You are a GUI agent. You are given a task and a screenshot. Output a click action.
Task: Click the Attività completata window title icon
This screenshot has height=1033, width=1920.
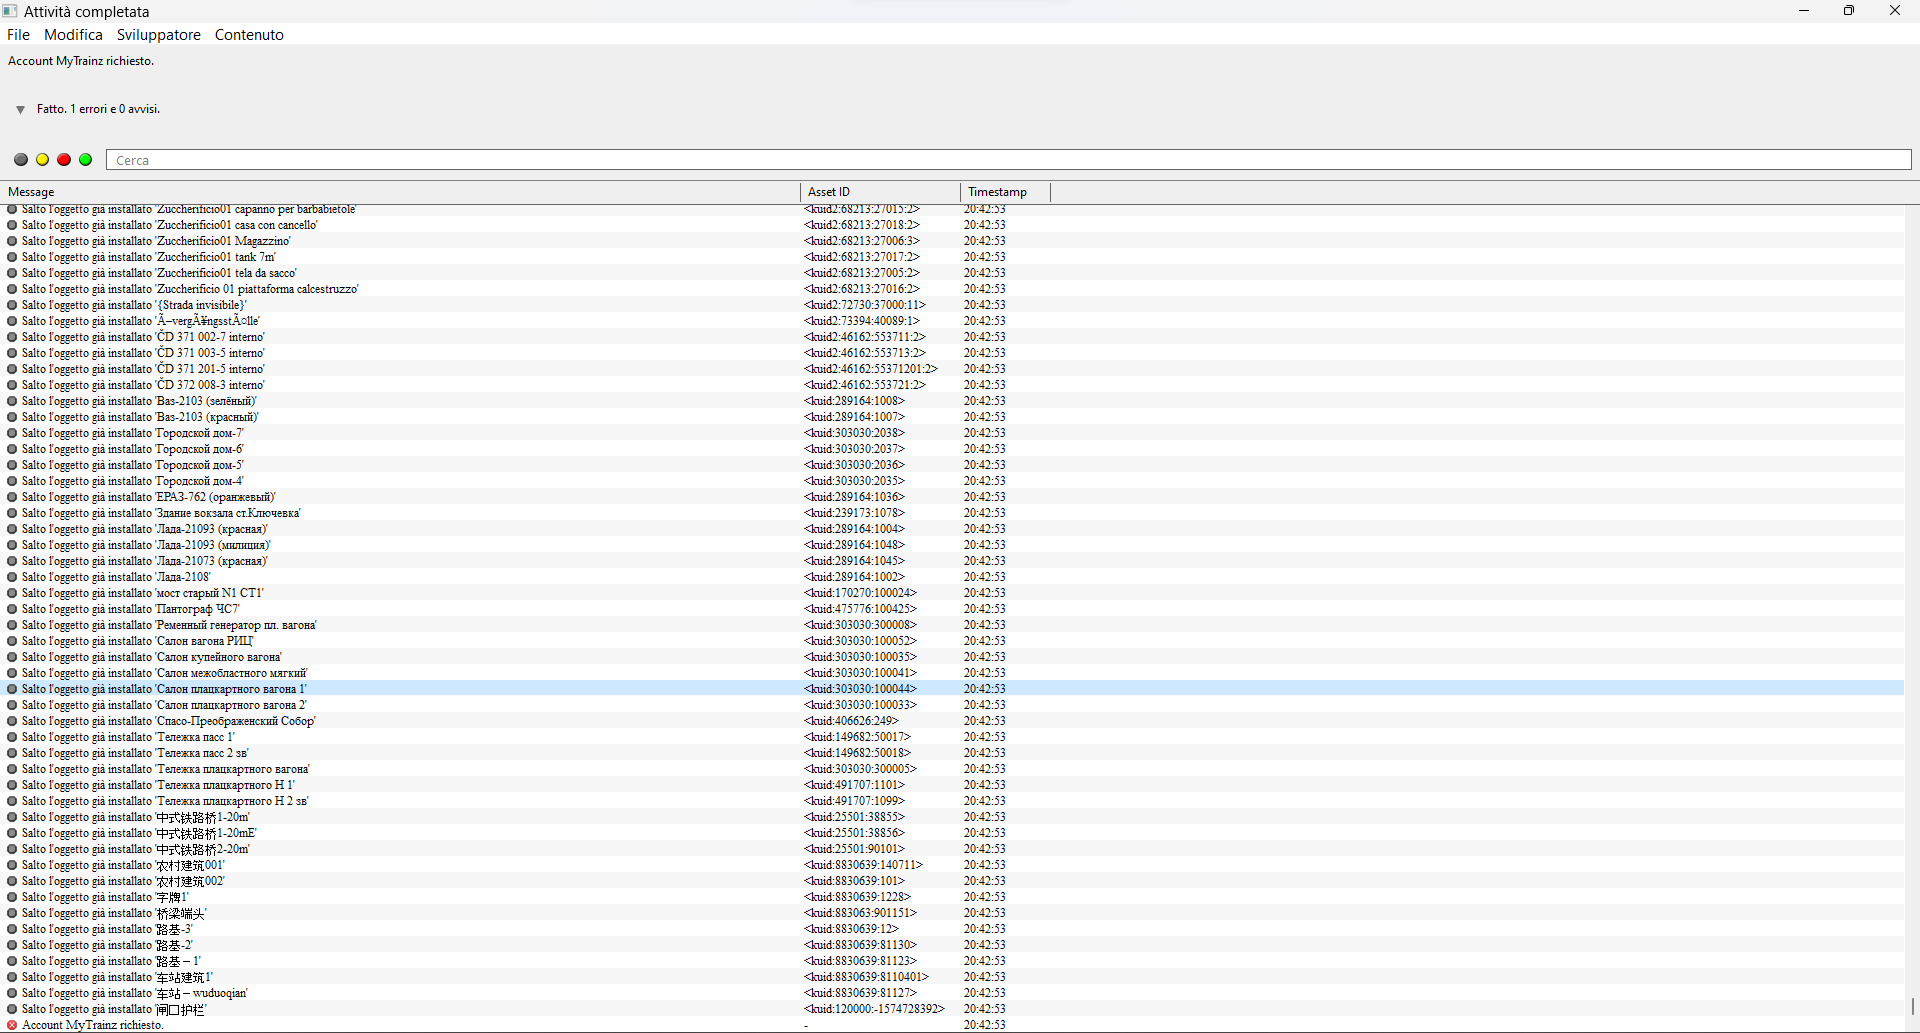click(10, 11)
